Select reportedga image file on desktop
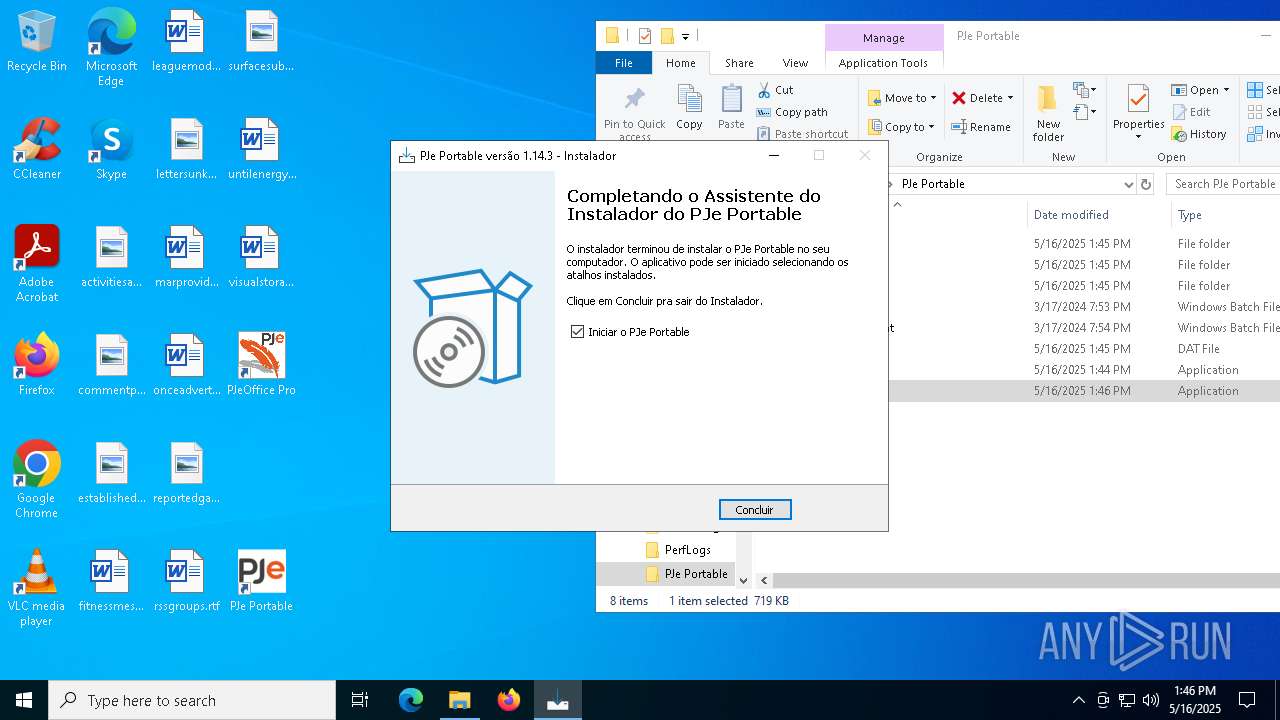The height and width of the screenshot is (720, 1280). point(186,473)
